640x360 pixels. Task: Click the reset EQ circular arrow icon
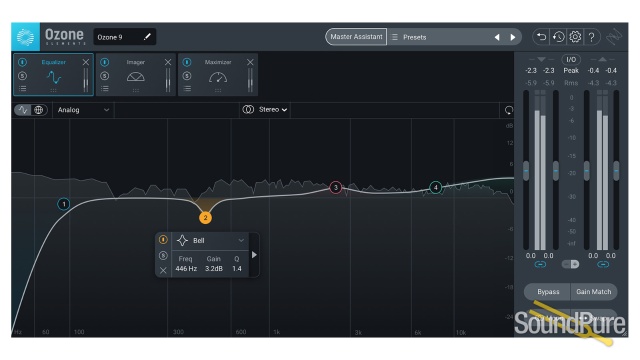(509, 110)
